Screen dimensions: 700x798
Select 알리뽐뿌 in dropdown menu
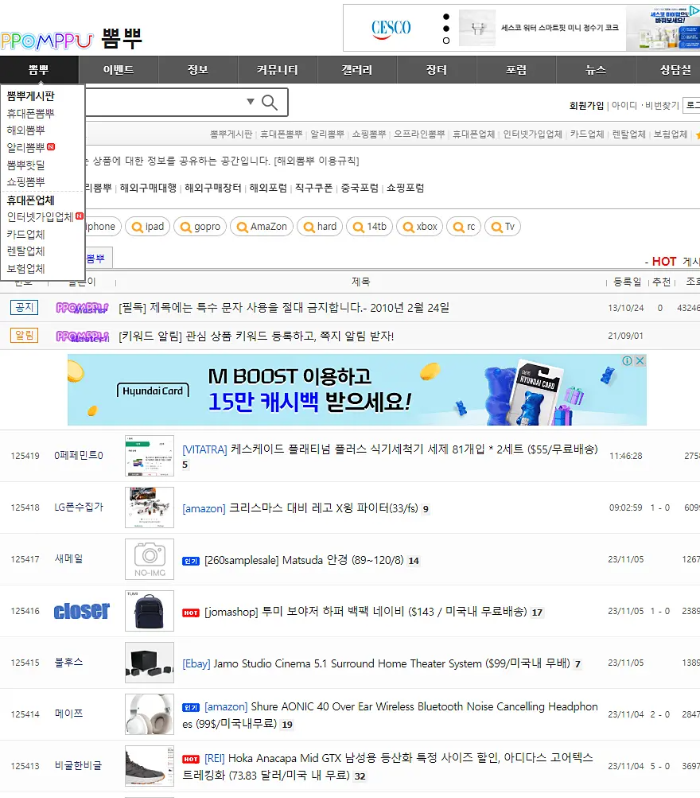click(x=26, y=148)
